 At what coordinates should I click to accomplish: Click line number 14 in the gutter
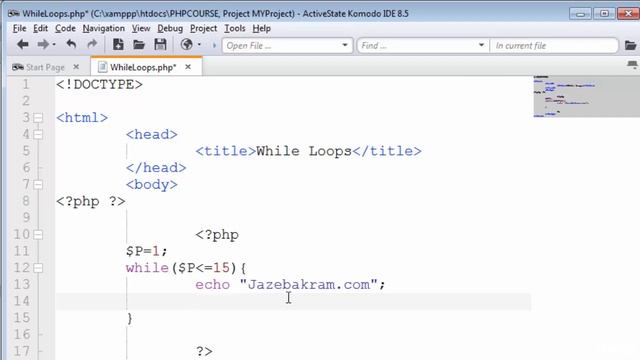(x=22, y=301)
